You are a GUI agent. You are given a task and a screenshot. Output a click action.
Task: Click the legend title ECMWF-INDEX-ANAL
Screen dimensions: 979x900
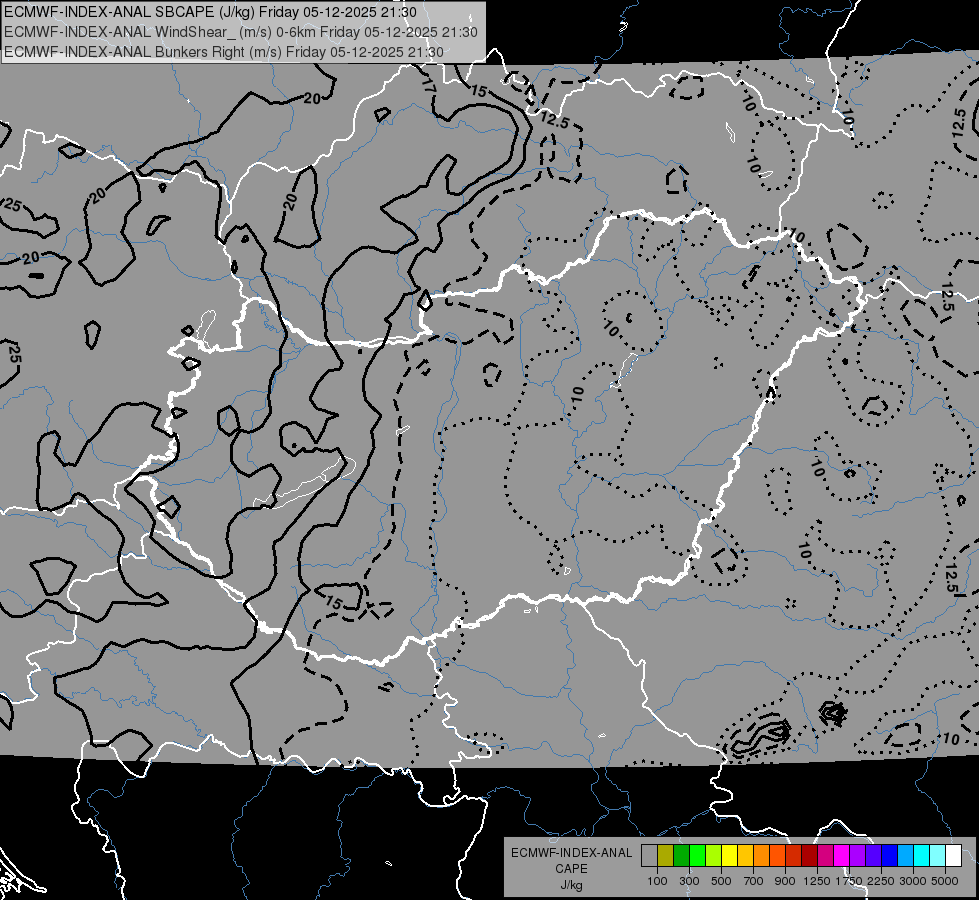coord(571,853)
